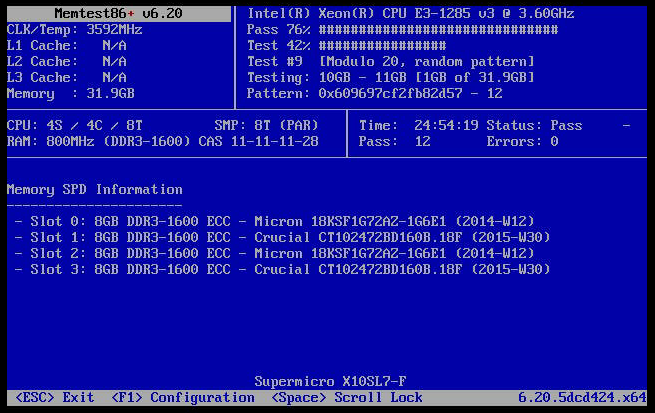655x413 pixels.
Task: Select the L2 Cache N/A line
Action: 66,62
